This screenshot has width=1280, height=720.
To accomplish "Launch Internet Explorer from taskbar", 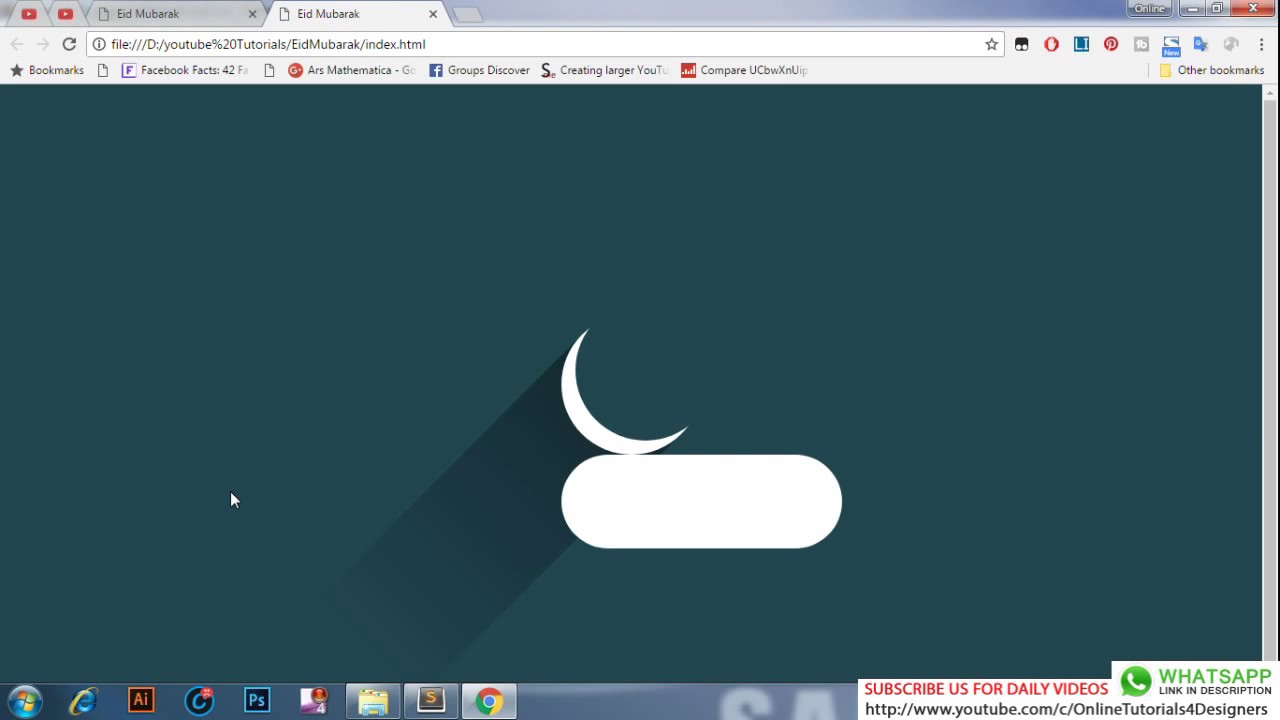I will tap(83, 701).
